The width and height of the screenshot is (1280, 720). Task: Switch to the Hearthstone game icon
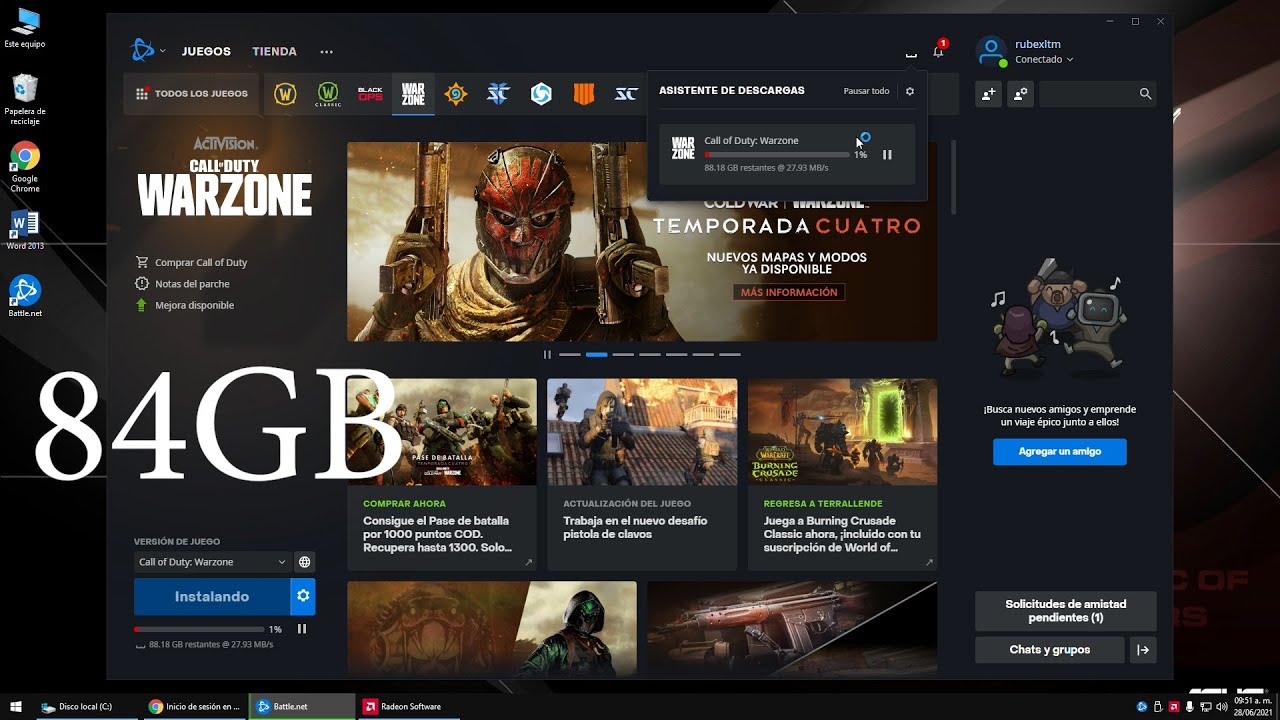tap(456, 93)
